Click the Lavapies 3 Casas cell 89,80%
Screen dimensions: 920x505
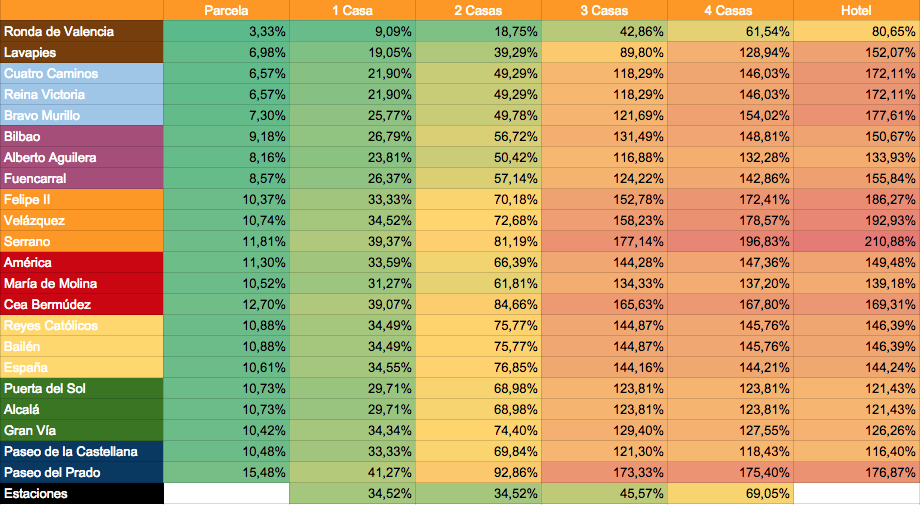coord(604,52)
